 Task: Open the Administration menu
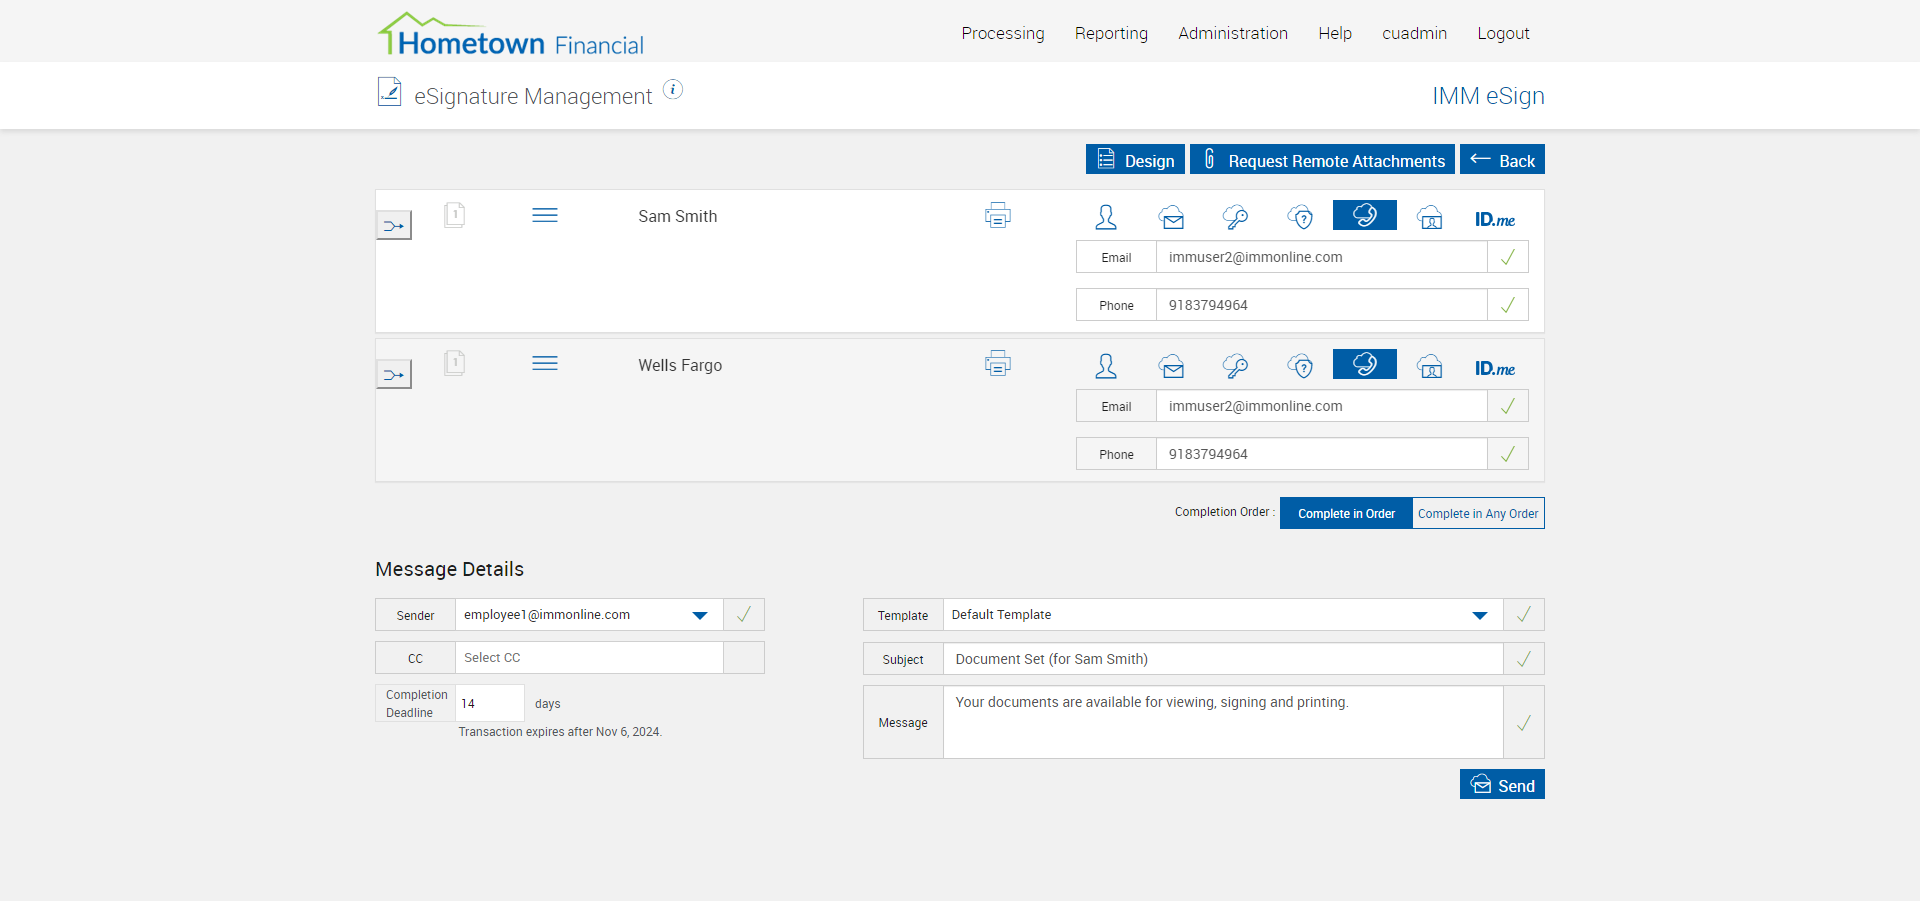pos(1233,33)
